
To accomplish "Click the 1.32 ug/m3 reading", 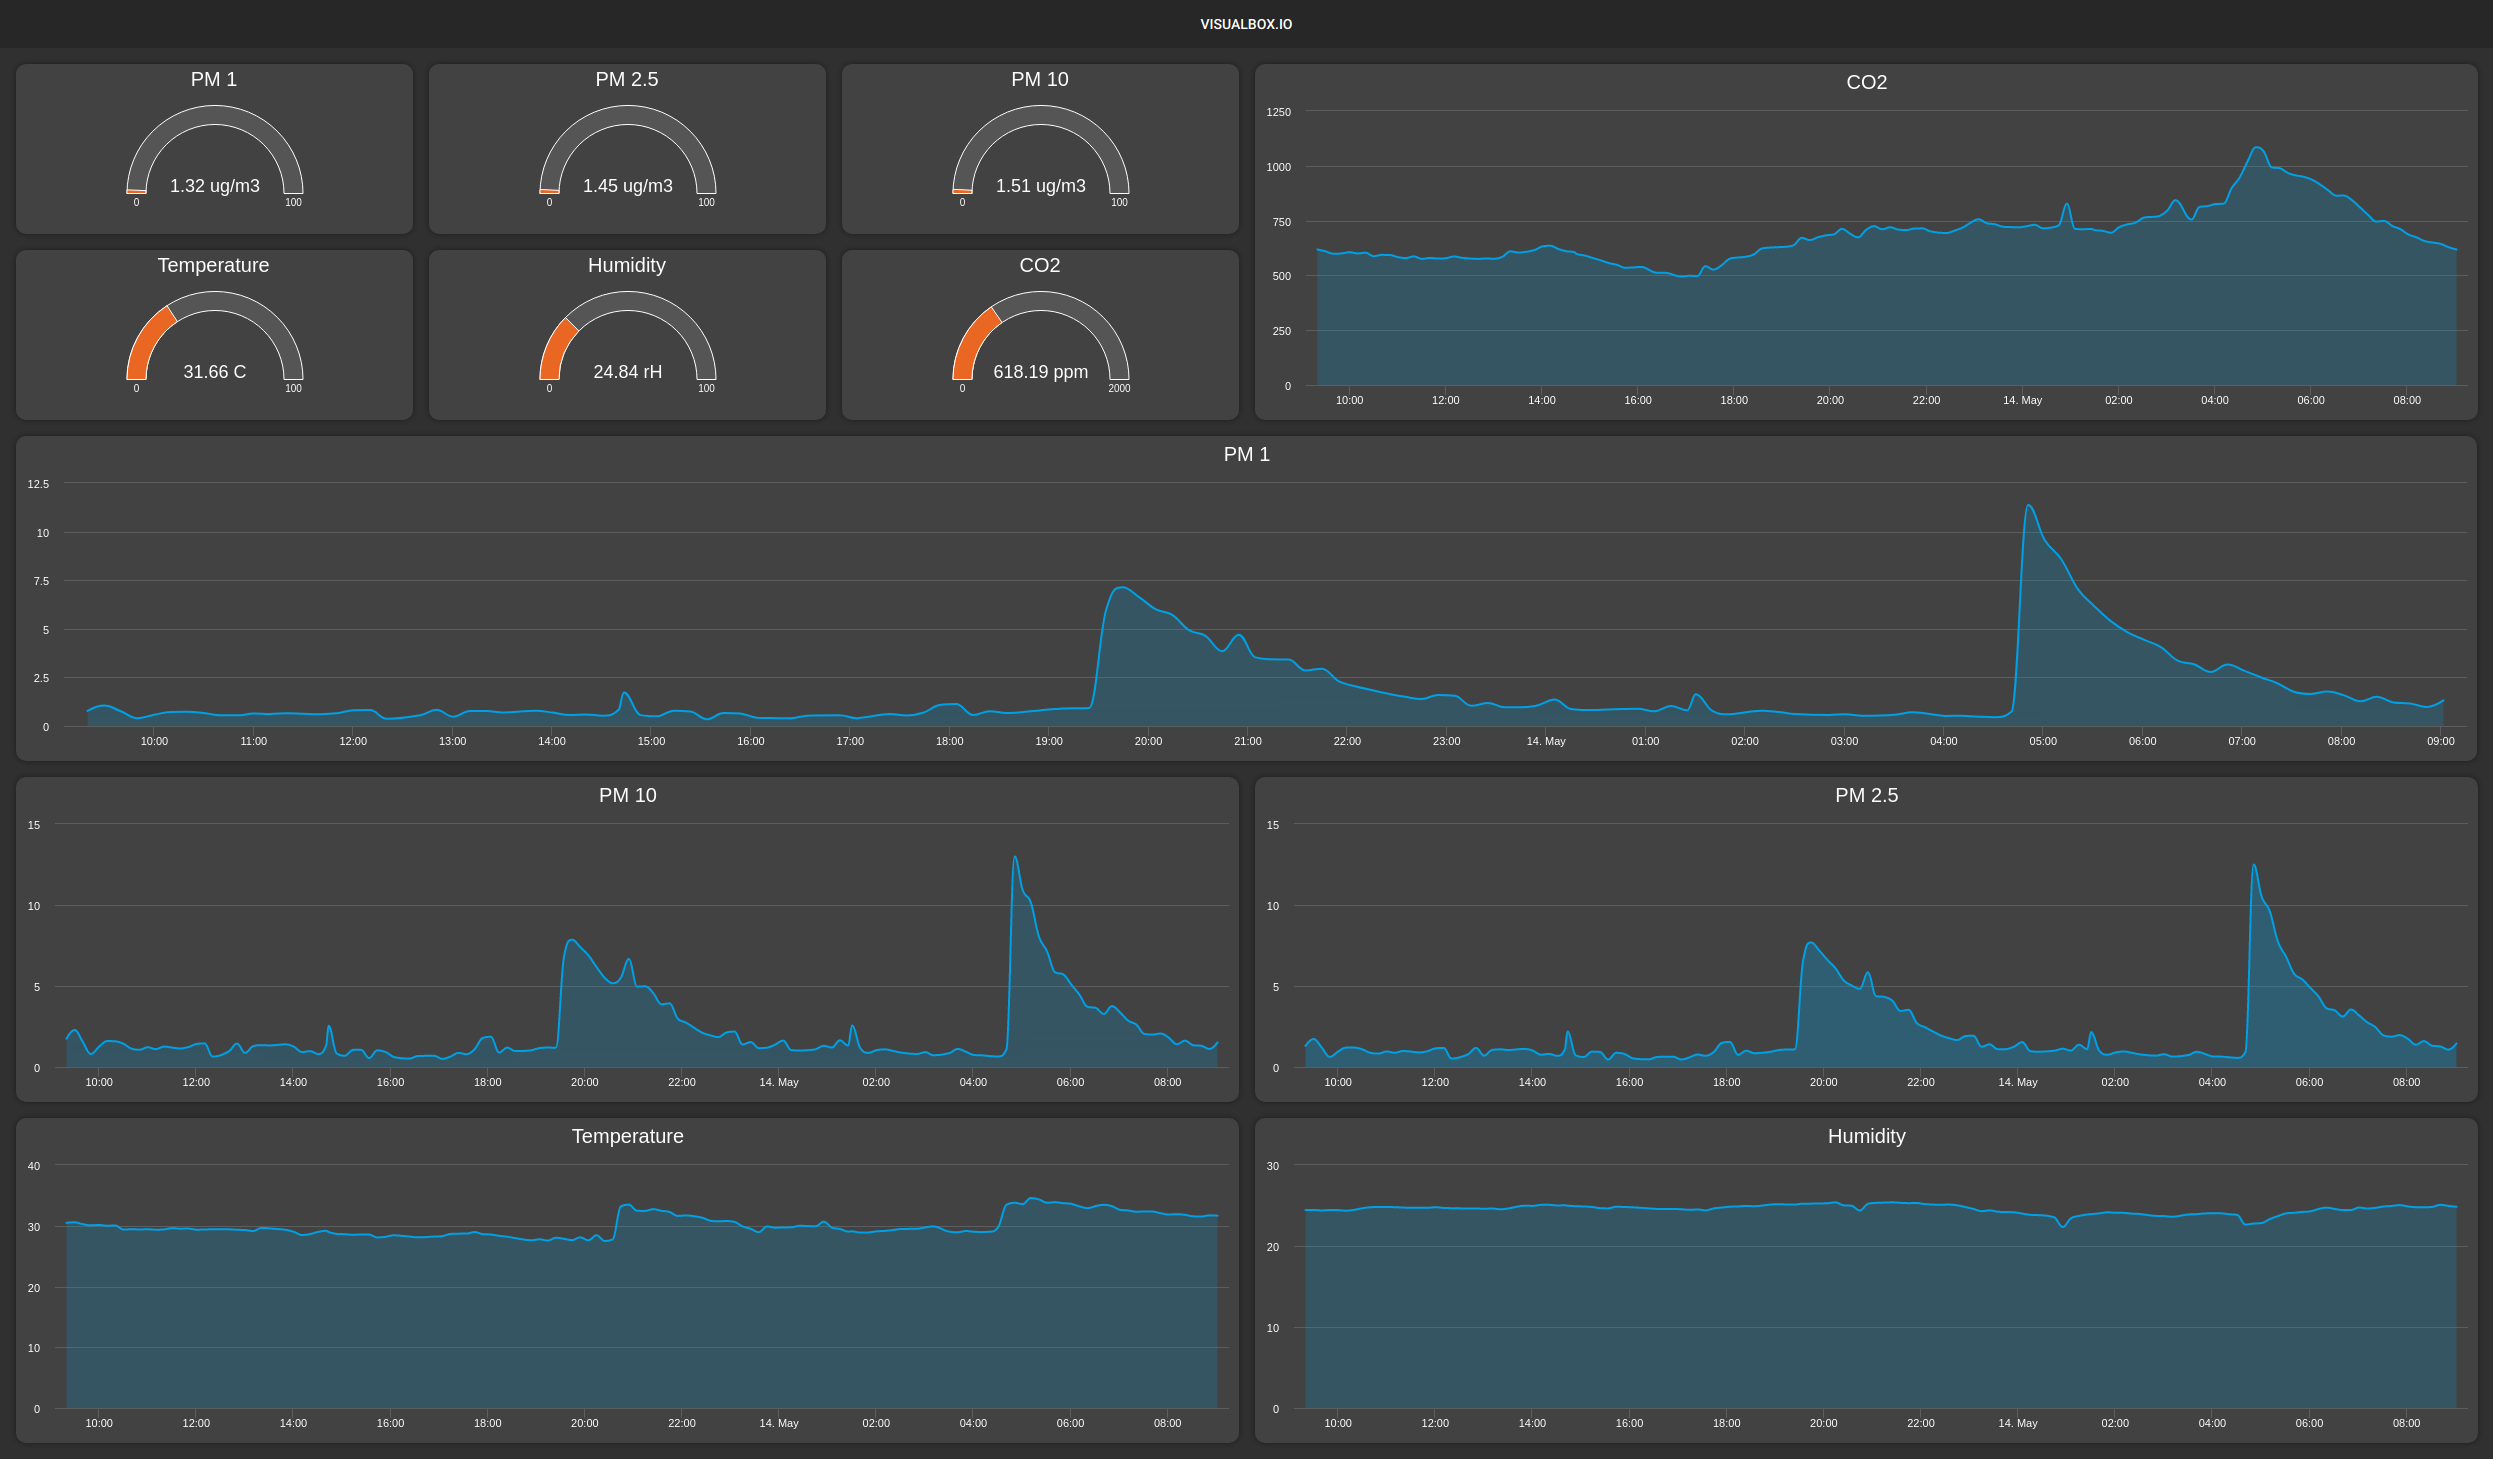I will [x=214, y=186].
